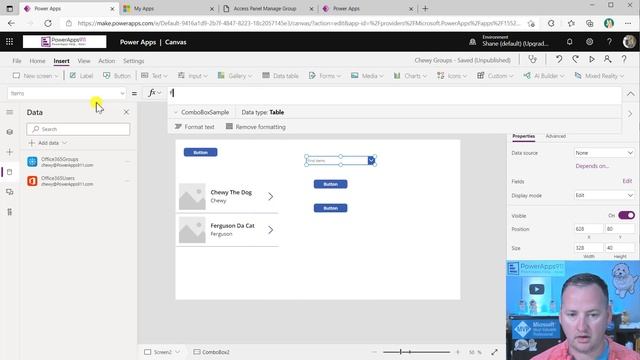Viewport: 640px width, 360px height.
Task: Open the Insert plus icon in rail
Action: [x=9, y=152]
